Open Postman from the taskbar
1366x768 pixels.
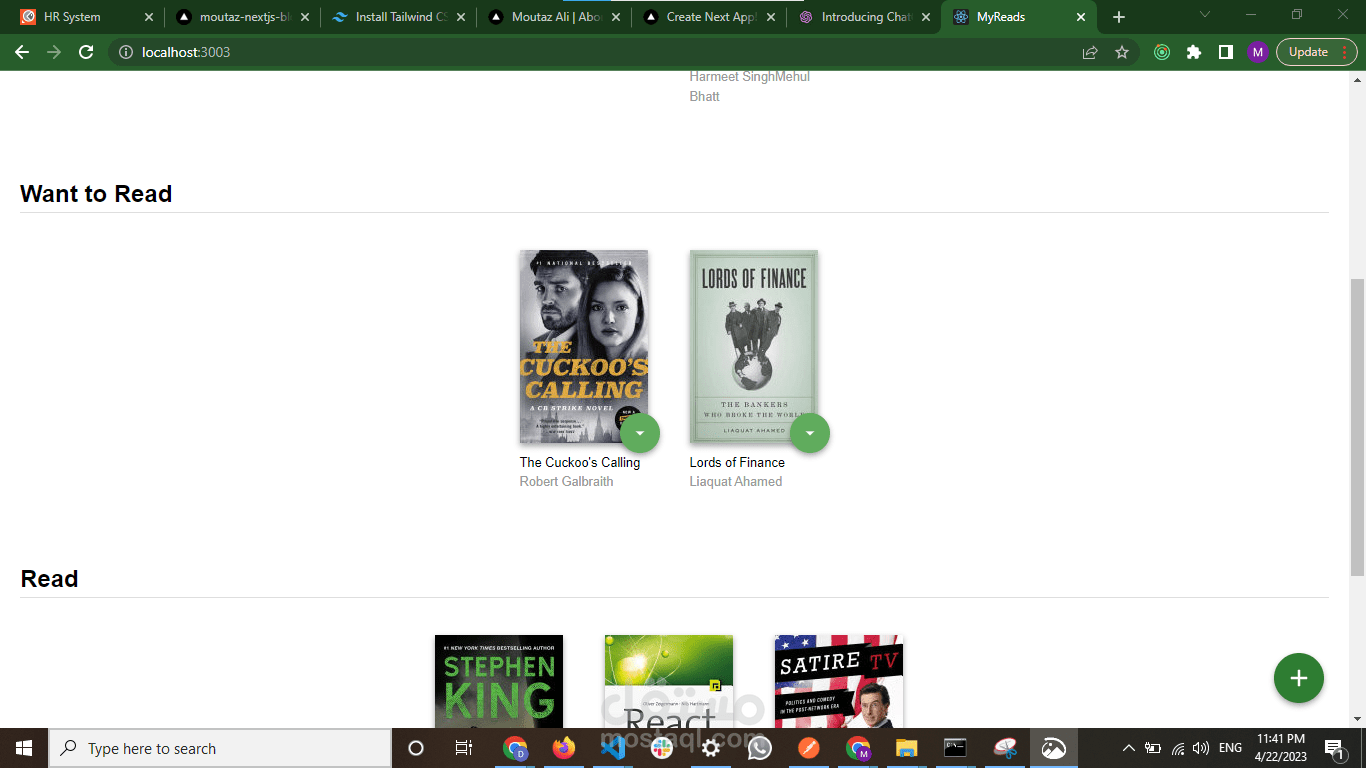tap(809, 748)
